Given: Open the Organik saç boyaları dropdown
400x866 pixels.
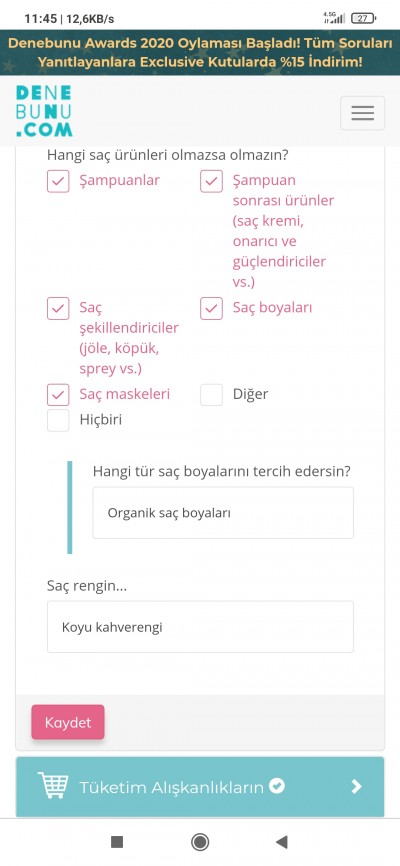Looking at the screenshot, I should pos(223,513).
